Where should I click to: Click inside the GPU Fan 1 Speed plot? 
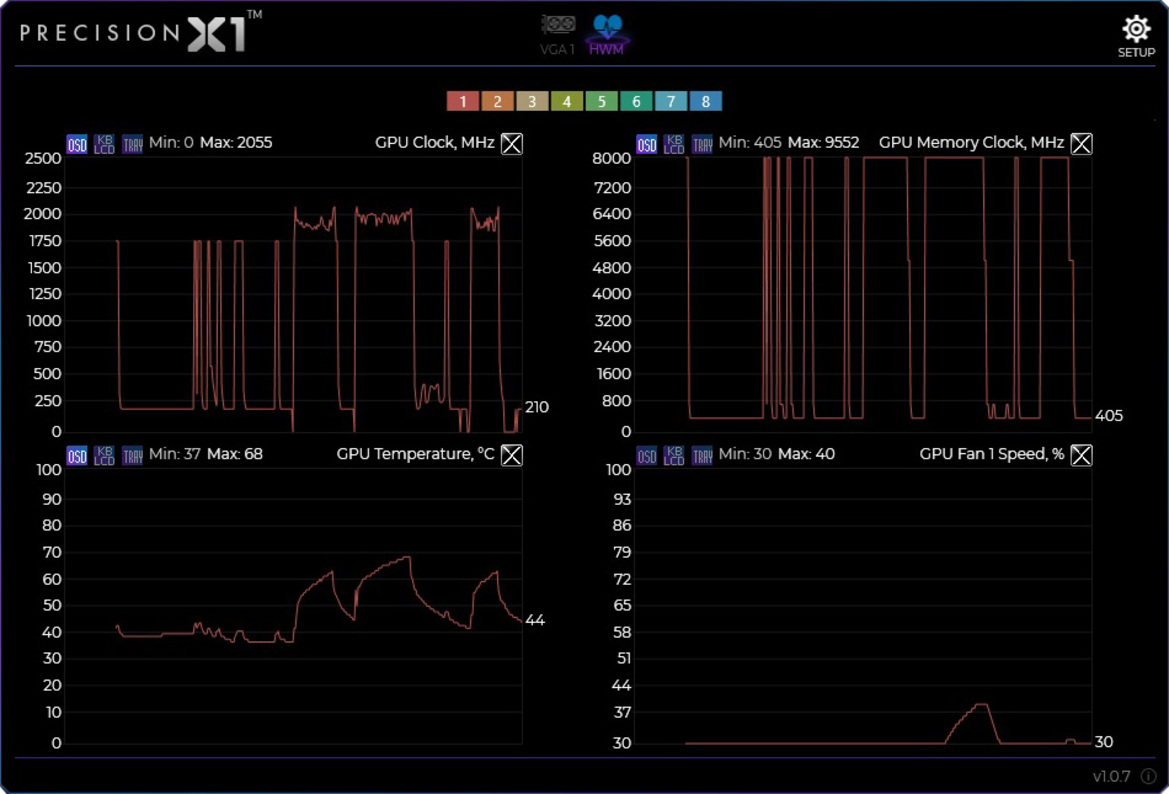[x=863, y=606]
